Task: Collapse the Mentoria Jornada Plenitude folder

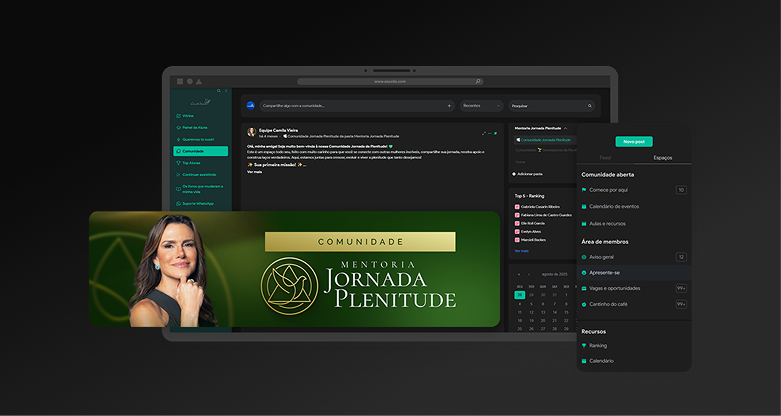Action: tap(566, 128)
